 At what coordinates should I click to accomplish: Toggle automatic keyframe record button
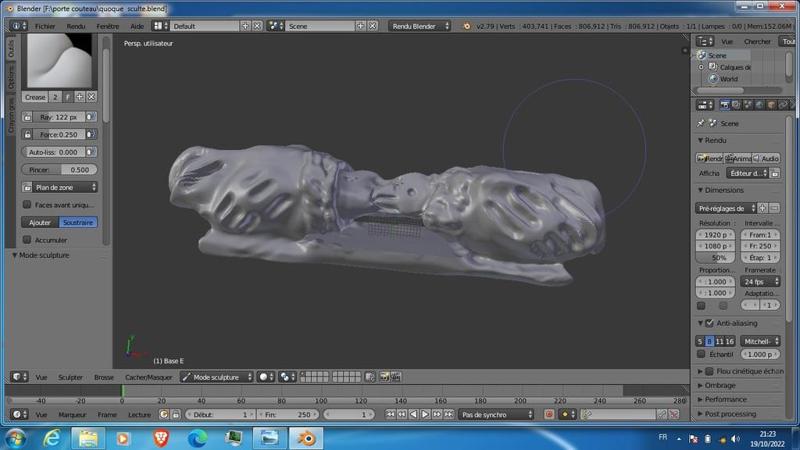pyautogui.click(x=549, y=414)
